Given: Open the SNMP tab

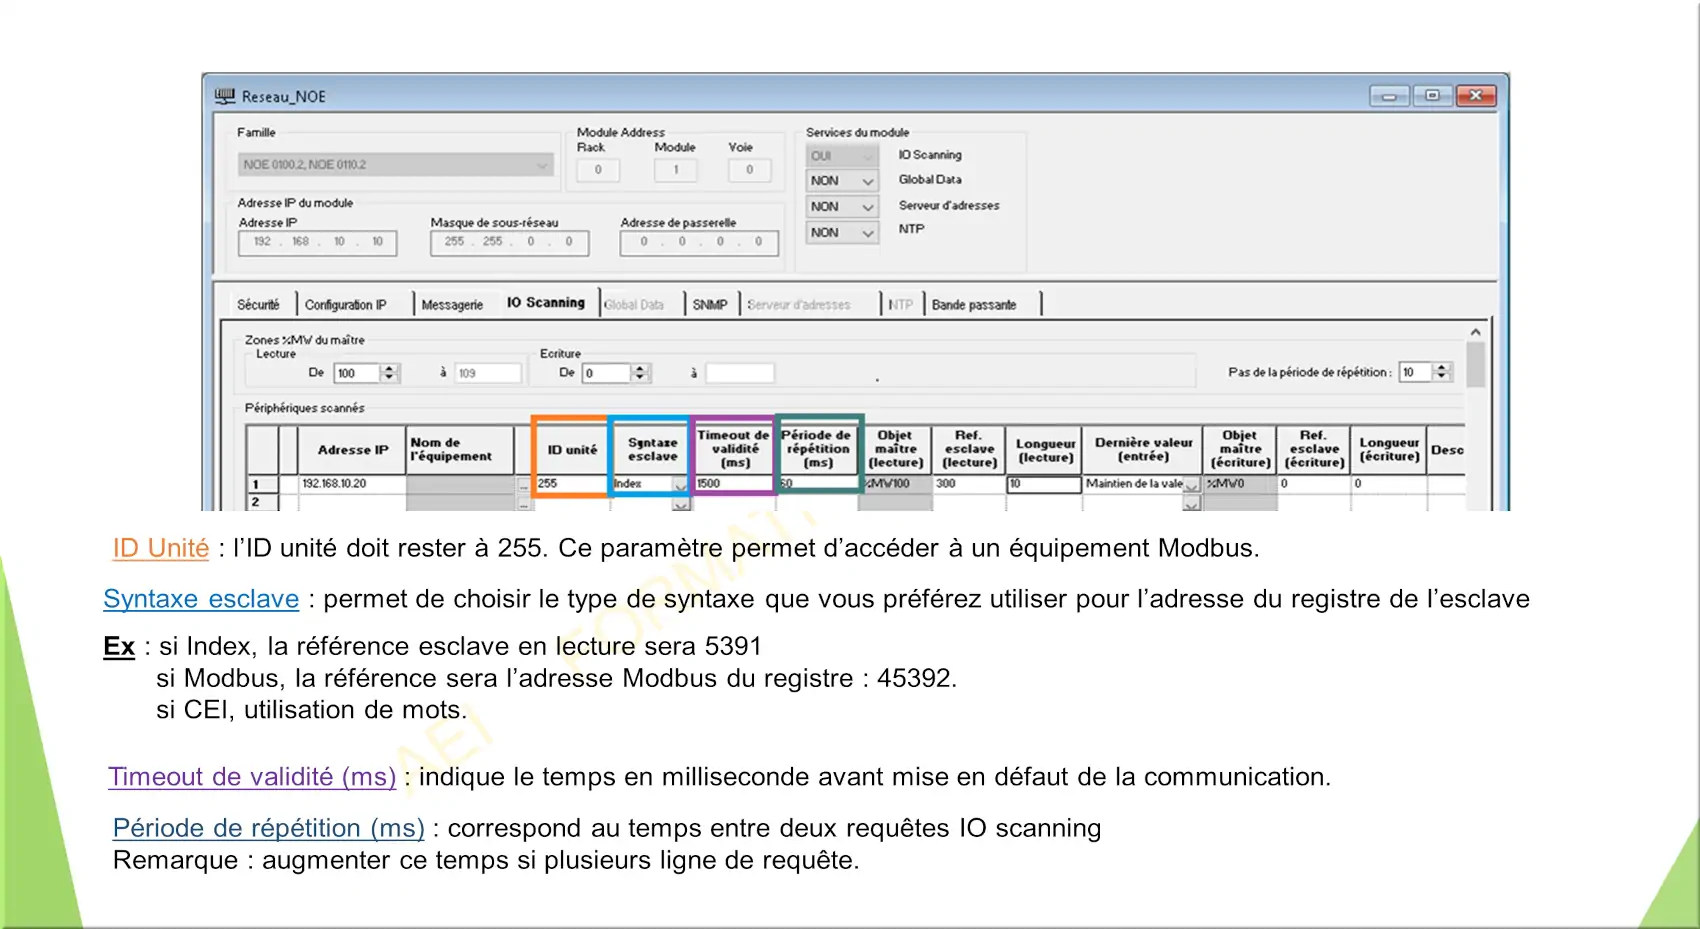Looking at the screenshot, I should click(x=710, y=304).
